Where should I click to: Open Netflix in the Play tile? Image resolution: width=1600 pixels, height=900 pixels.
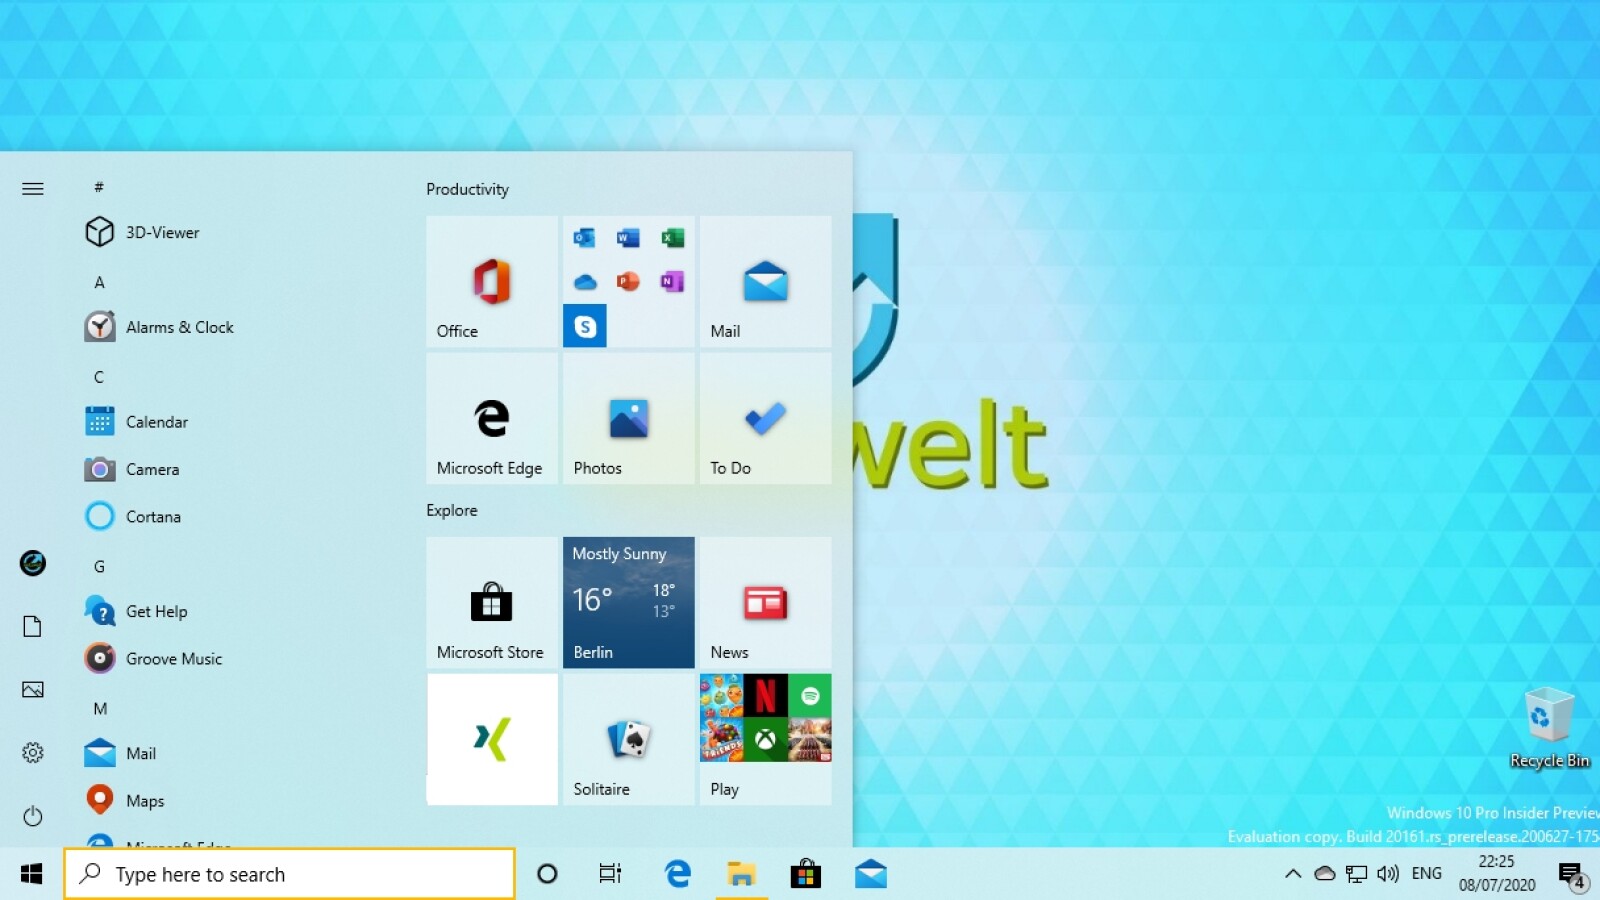pyautogui.click(x=765, y=695)
